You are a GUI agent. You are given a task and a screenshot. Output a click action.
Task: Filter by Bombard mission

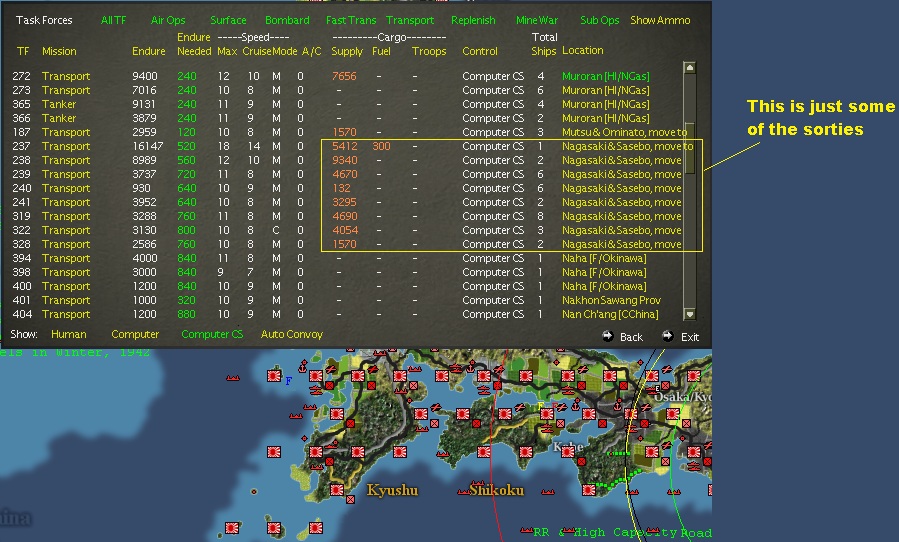point(287,20)
